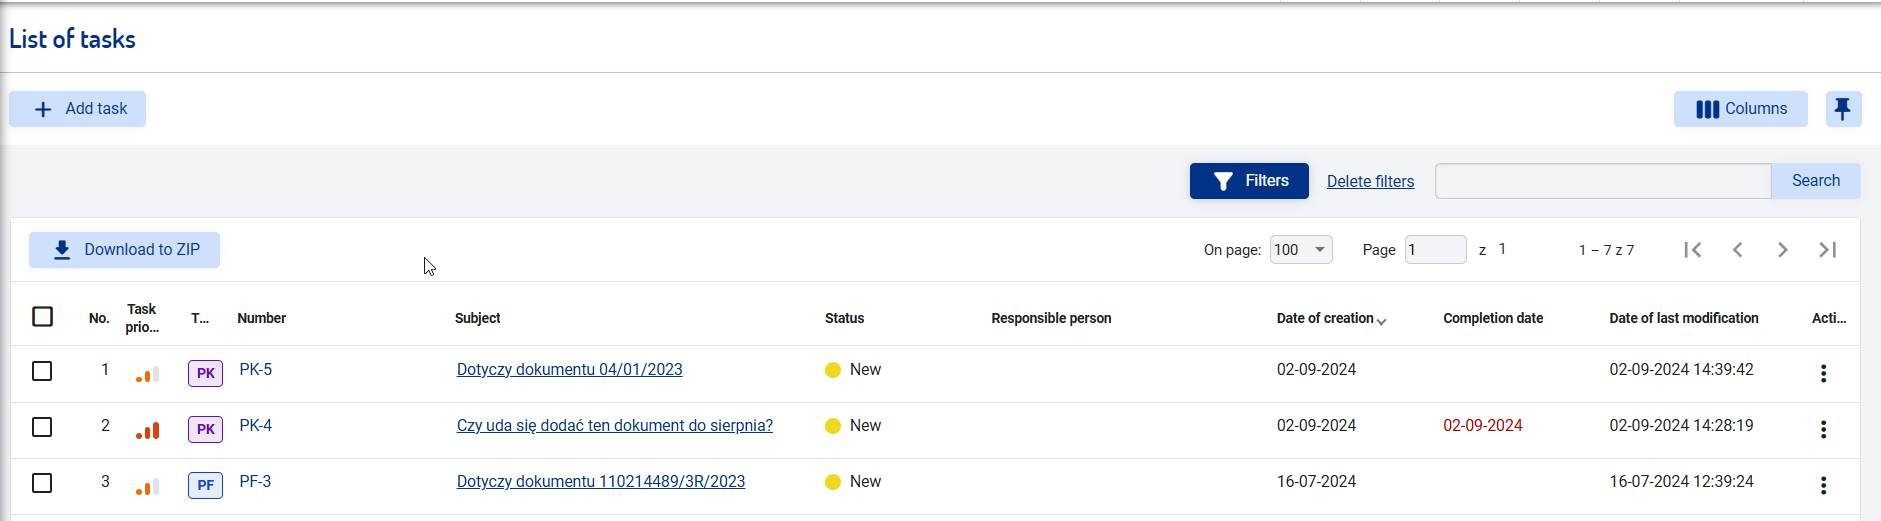Screen dimensions: 1881x521
Task: Open the Columns selector
Action: pyautogui.click(x=1740, y=109)
